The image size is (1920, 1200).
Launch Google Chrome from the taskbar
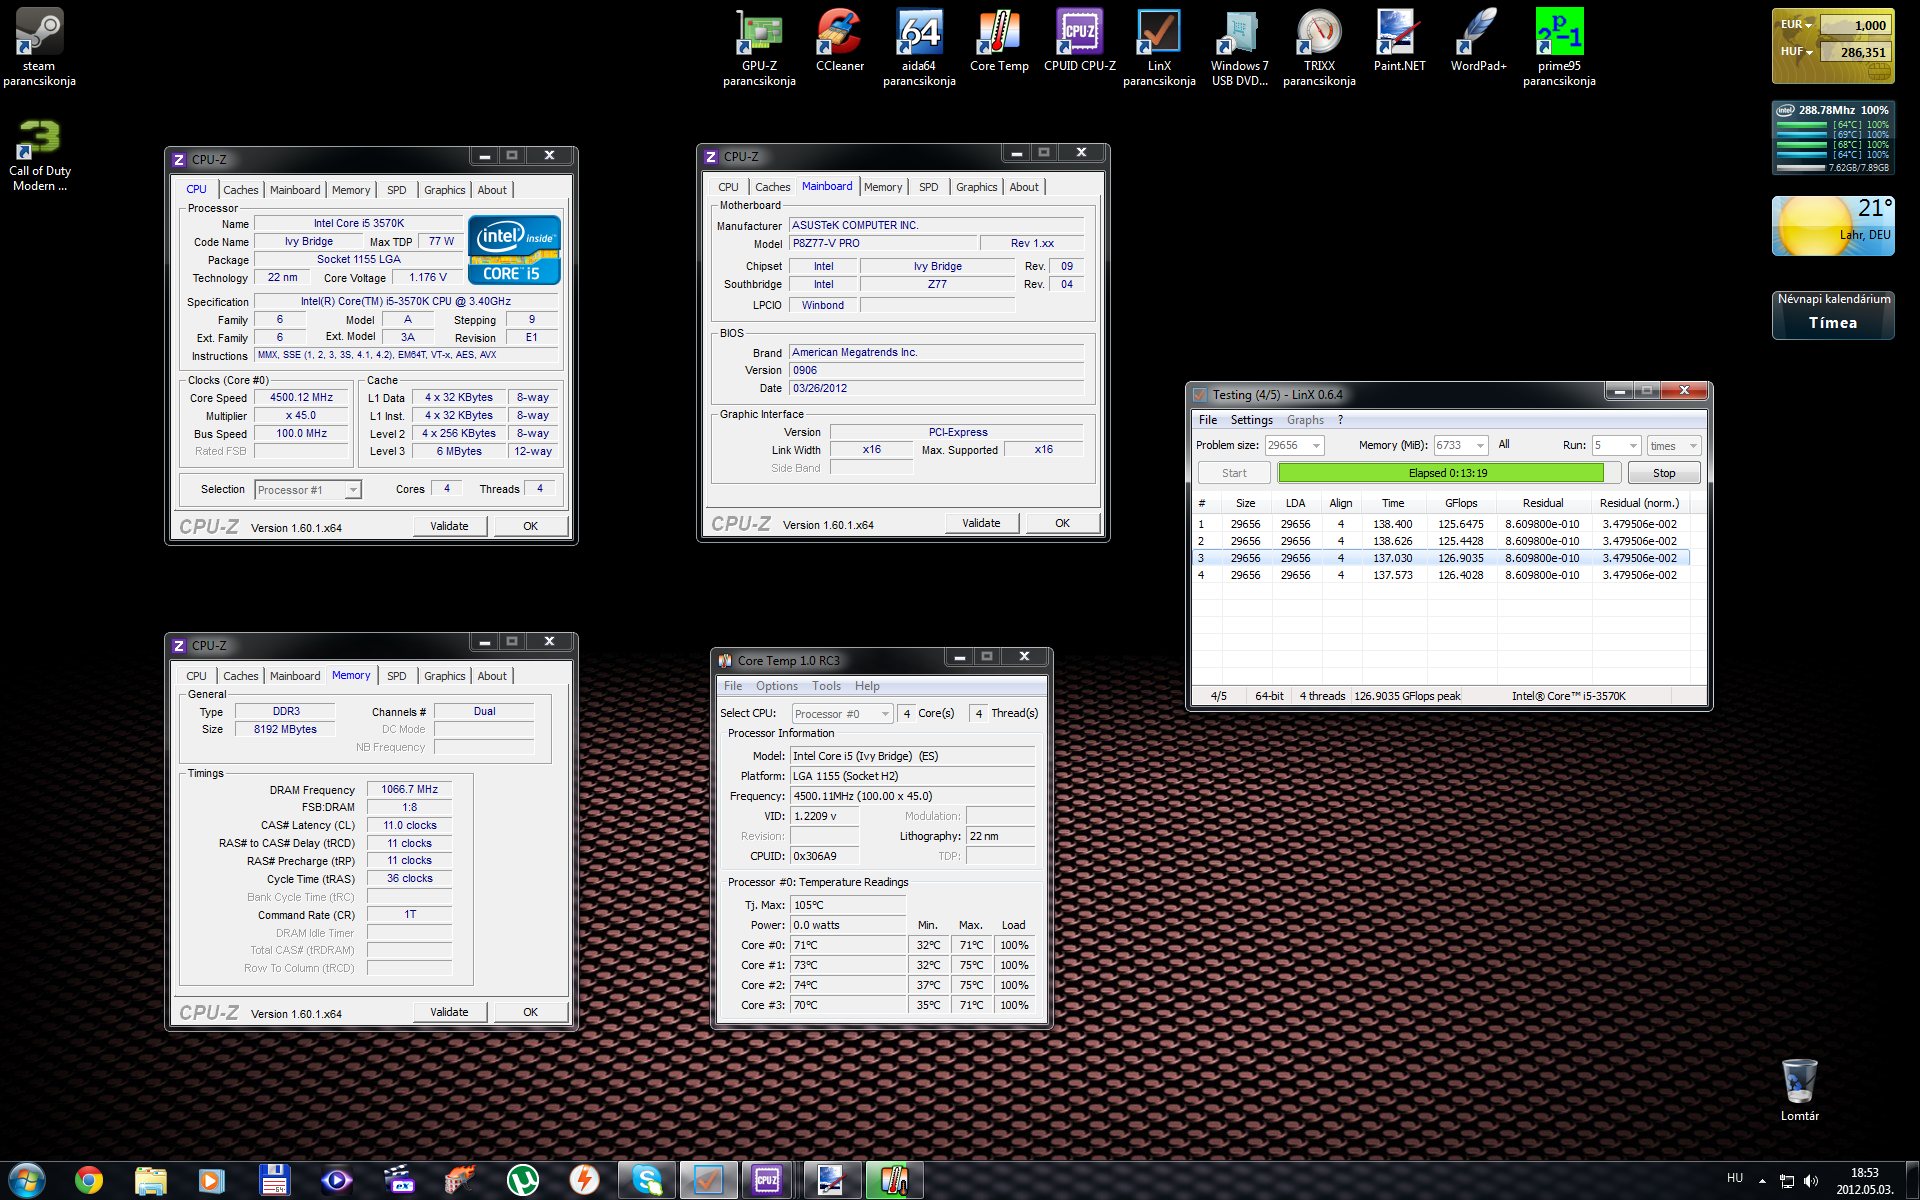coord(89,1181)
